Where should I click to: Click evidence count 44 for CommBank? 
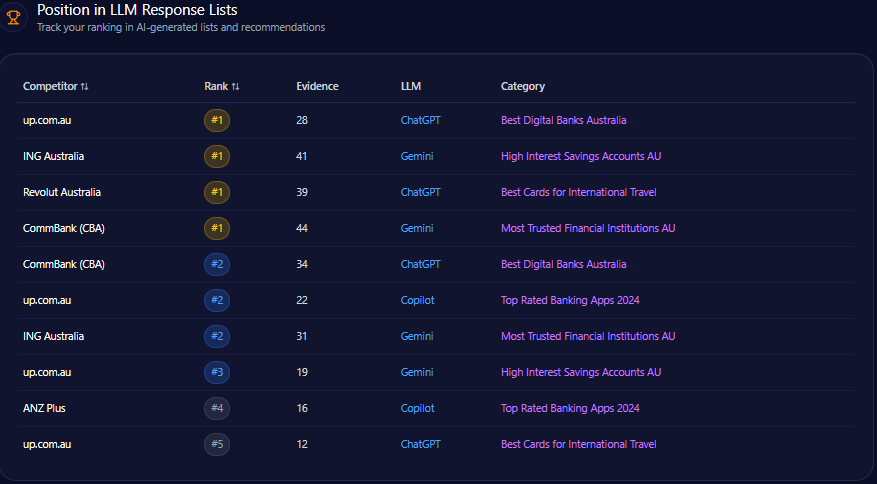tap(302, 228)
